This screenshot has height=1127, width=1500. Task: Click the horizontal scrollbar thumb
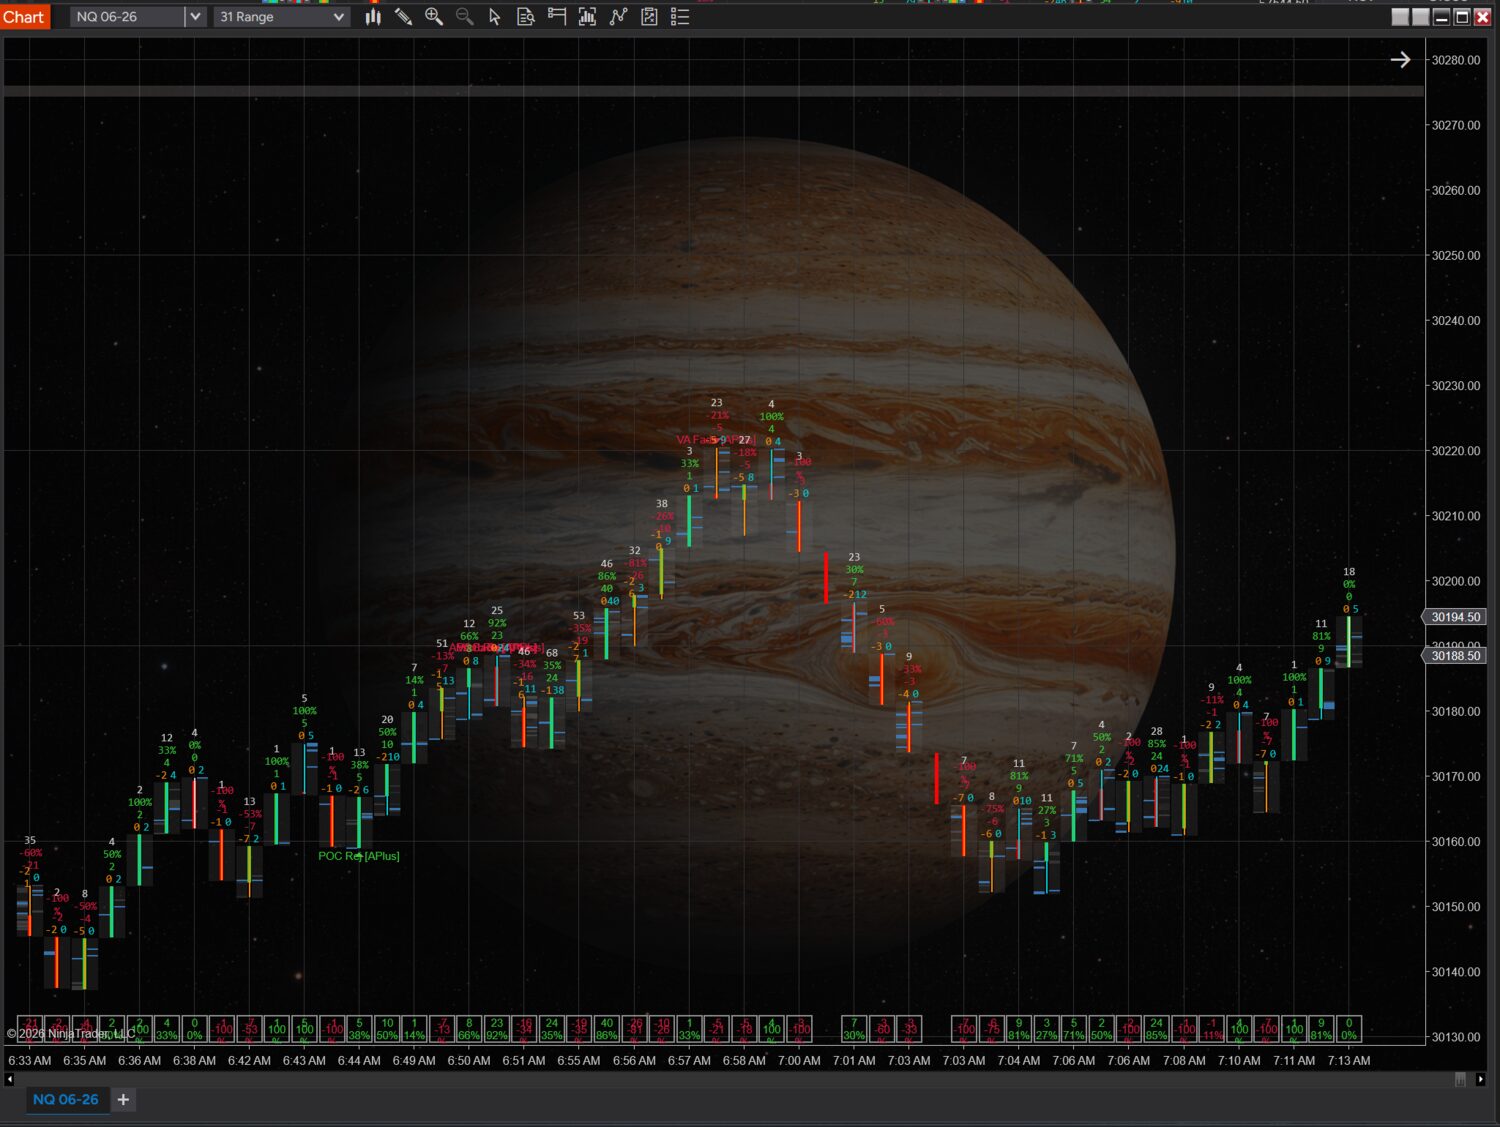tap(1460, 1079)
